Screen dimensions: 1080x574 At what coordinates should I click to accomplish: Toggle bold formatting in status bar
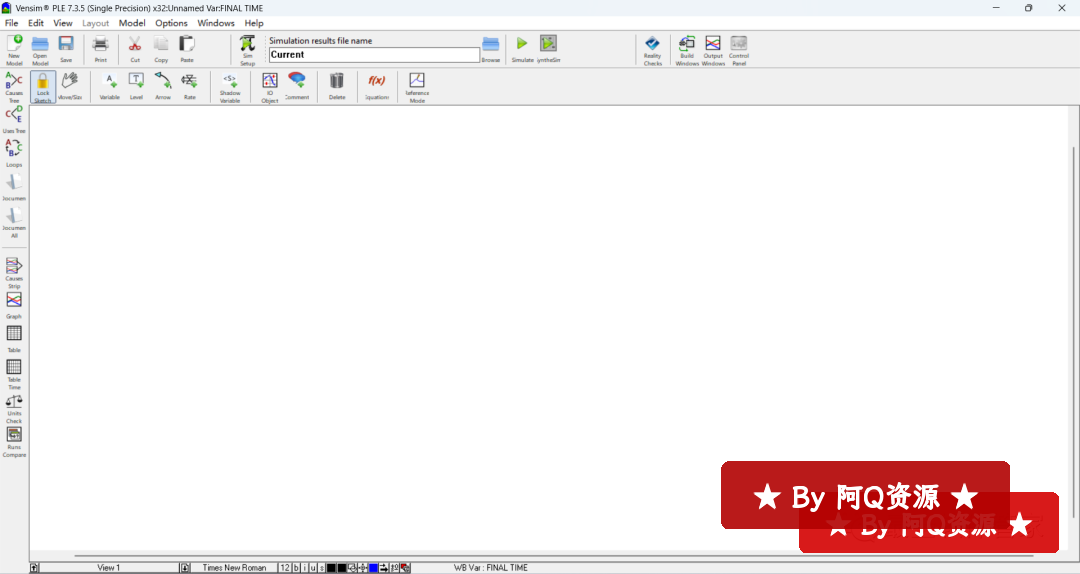point(296,568)
